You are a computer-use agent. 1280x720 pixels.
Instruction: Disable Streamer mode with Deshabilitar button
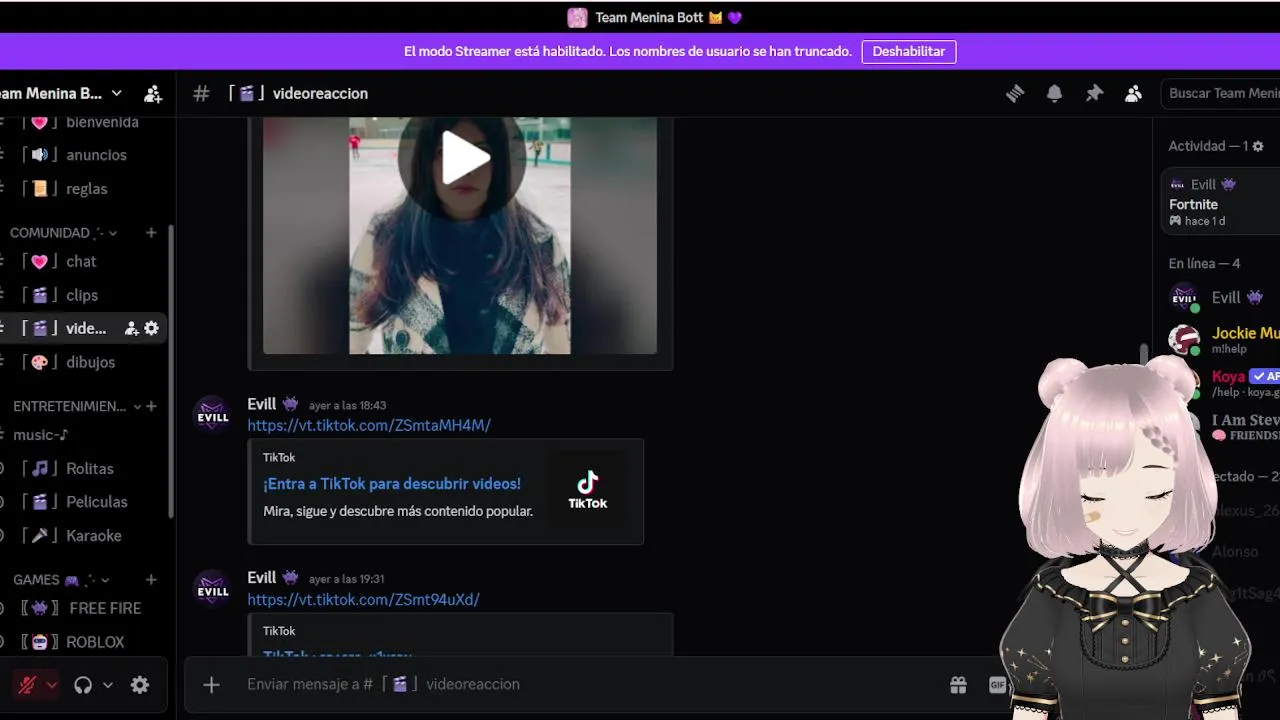[x=908, y=51]
